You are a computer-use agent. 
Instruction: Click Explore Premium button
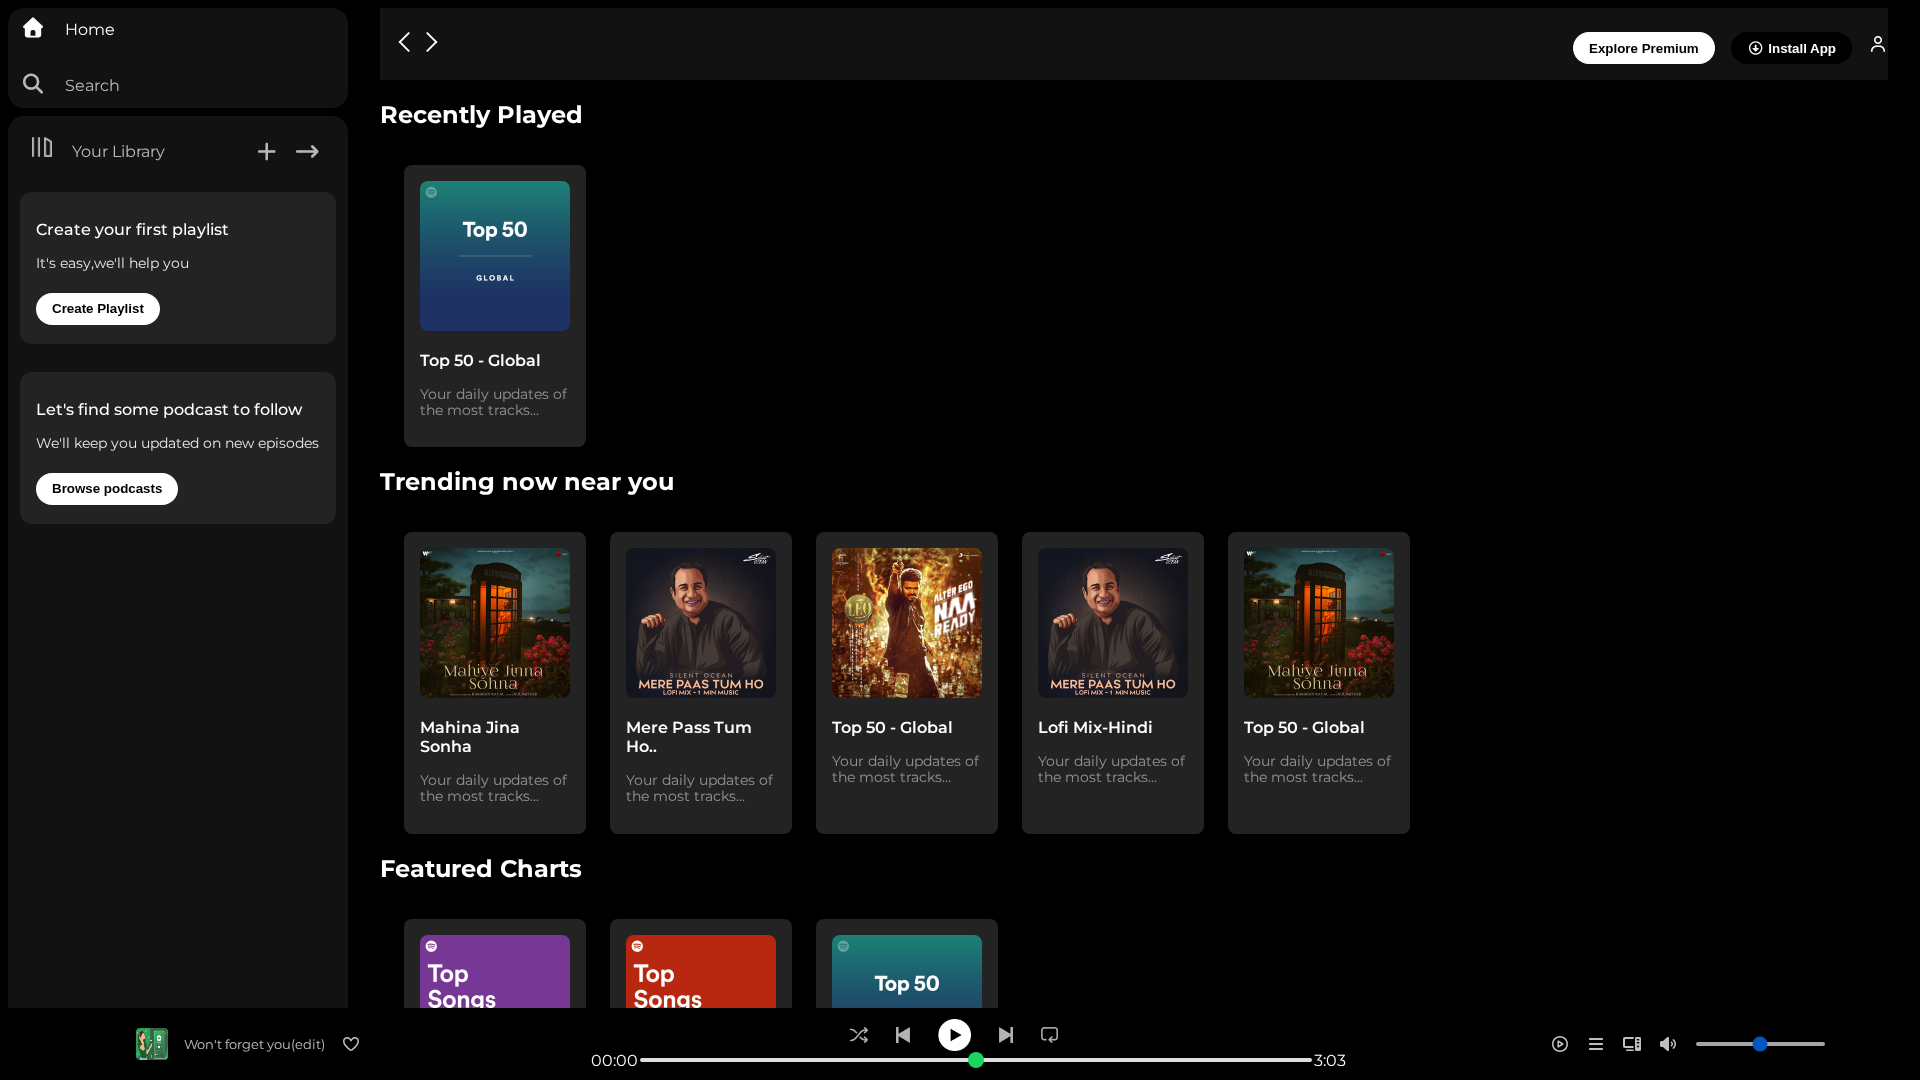tap(1643, 48)
